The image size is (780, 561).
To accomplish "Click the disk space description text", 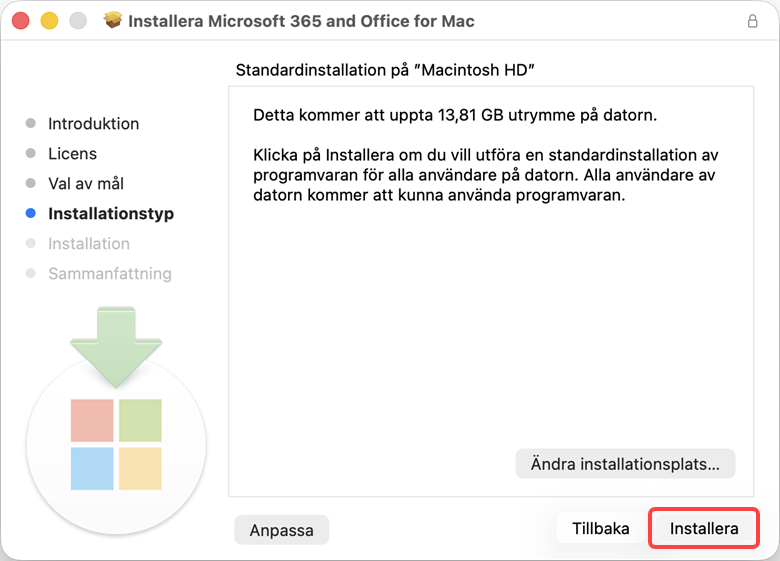I will pos(455,115).
